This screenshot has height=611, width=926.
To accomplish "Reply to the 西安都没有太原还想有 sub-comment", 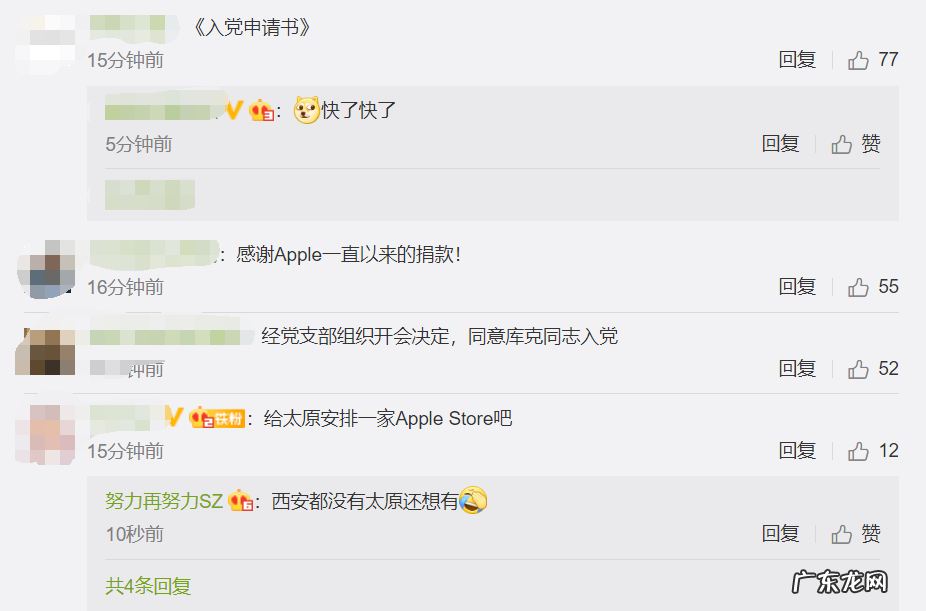I will tap(780, 534).
